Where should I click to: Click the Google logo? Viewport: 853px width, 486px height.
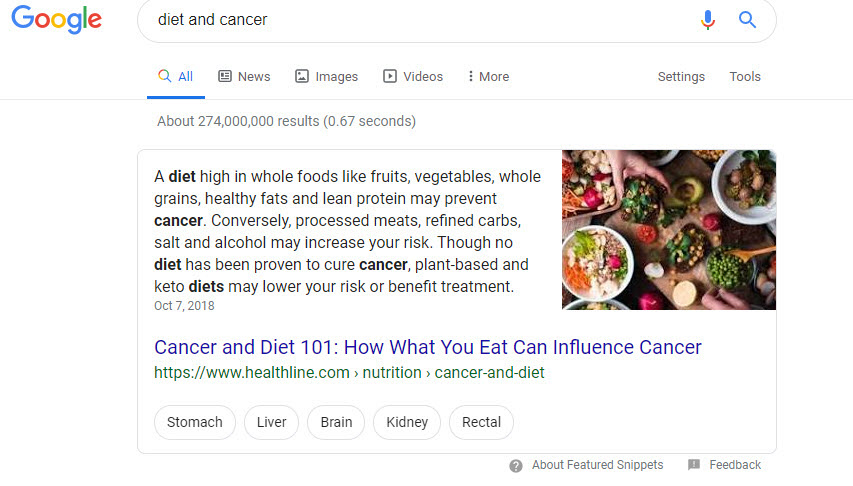[x=57, y=19]
